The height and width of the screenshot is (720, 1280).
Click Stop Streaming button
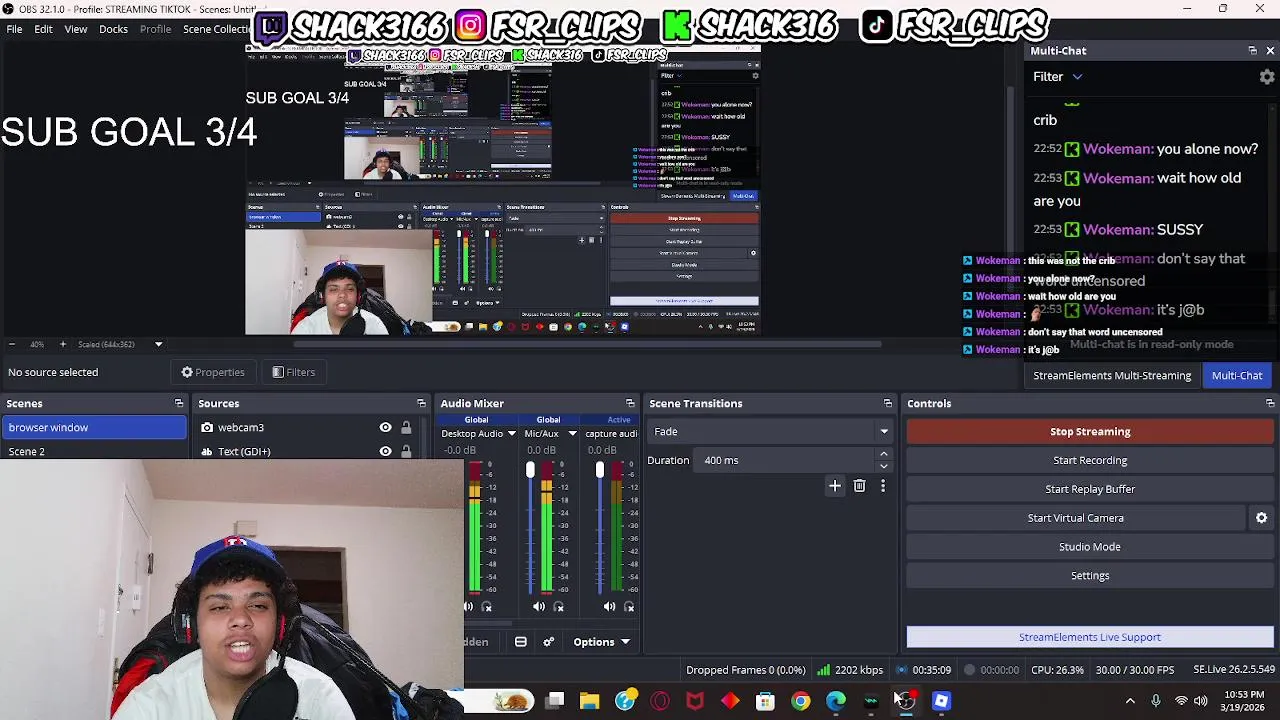click(1090, 432)
